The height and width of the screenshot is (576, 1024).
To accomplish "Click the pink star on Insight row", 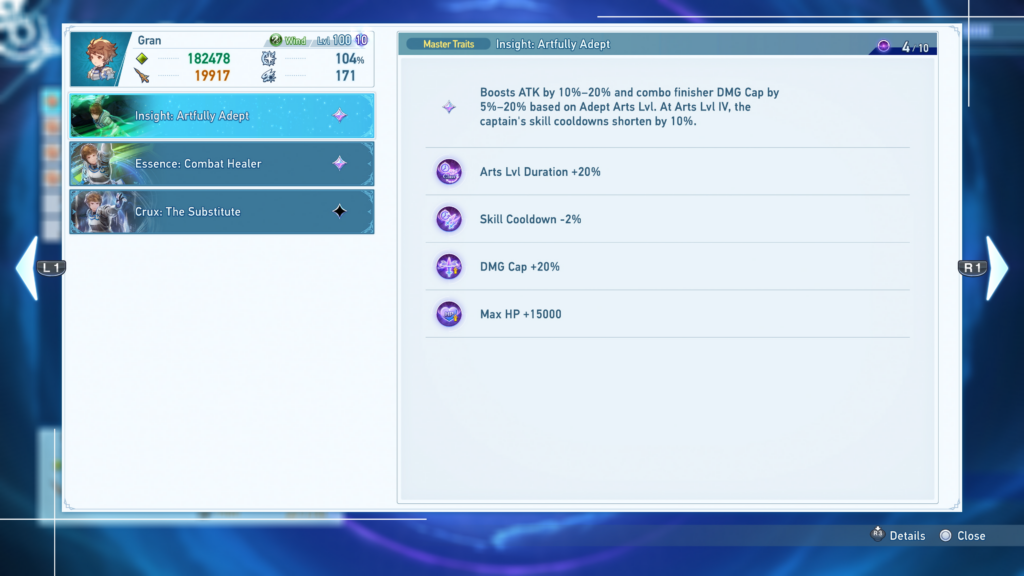I will (340, 116).
